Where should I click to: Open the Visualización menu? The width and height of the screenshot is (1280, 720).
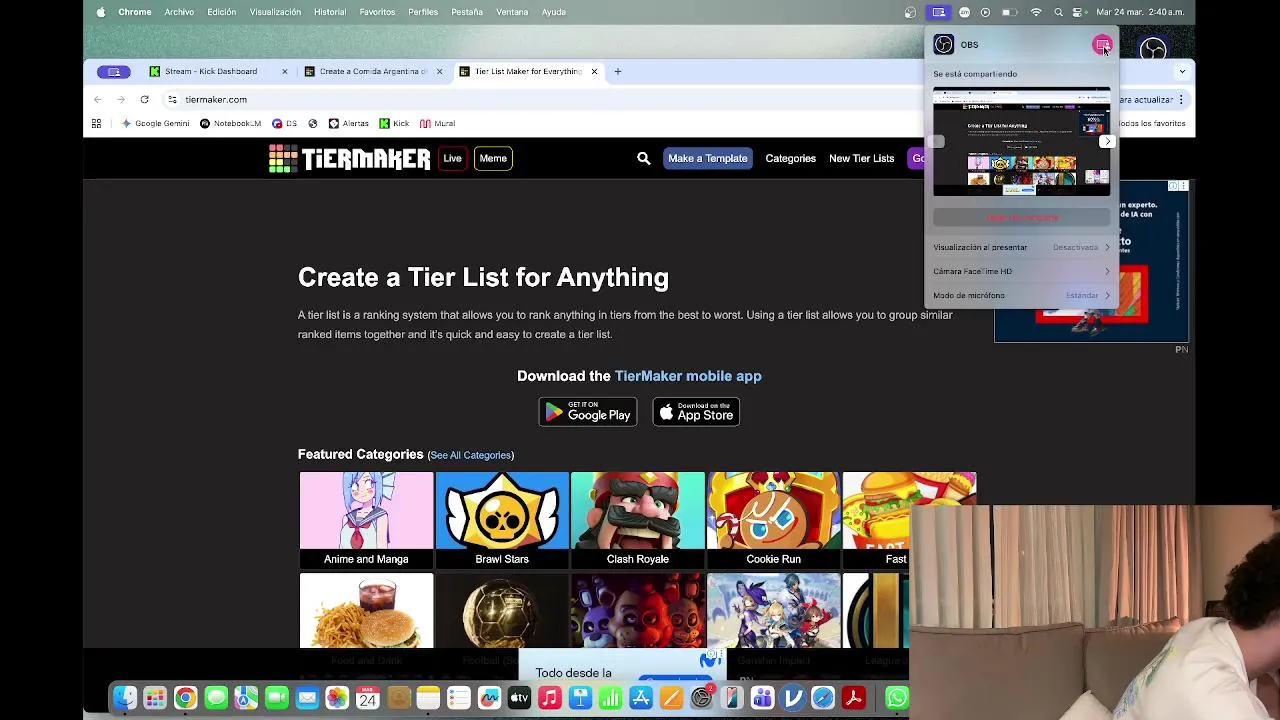pos(275,12)
